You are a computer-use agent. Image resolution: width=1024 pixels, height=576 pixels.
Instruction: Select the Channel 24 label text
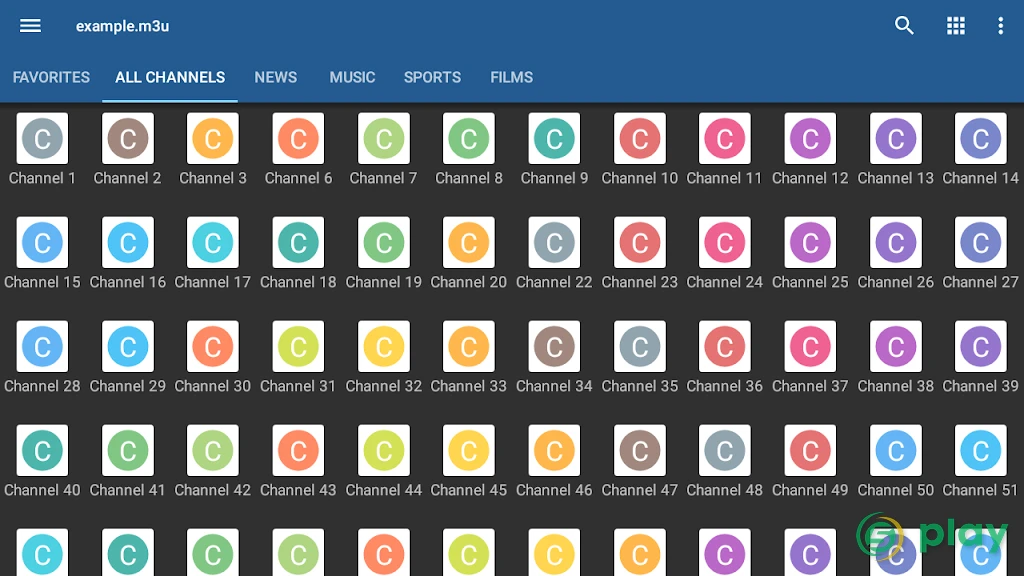(725, 282)
